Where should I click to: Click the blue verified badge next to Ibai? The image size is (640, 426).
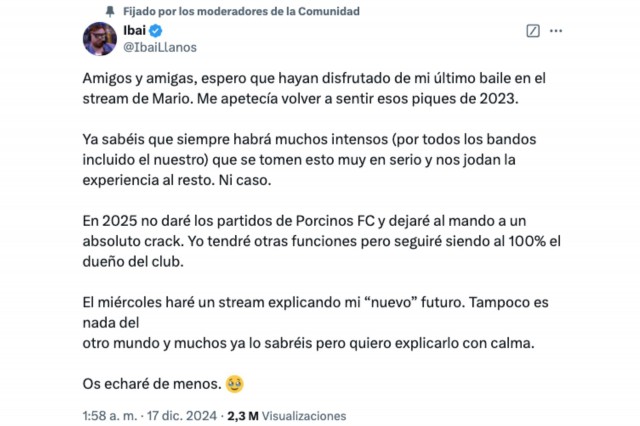(x=155, y=30)
